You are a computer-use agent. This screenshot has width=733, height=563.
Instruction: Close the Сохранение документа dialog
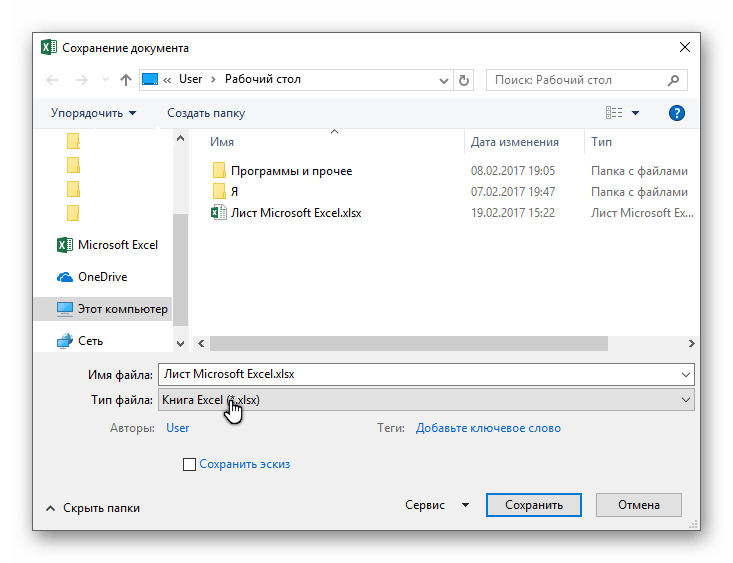point(685,47)
